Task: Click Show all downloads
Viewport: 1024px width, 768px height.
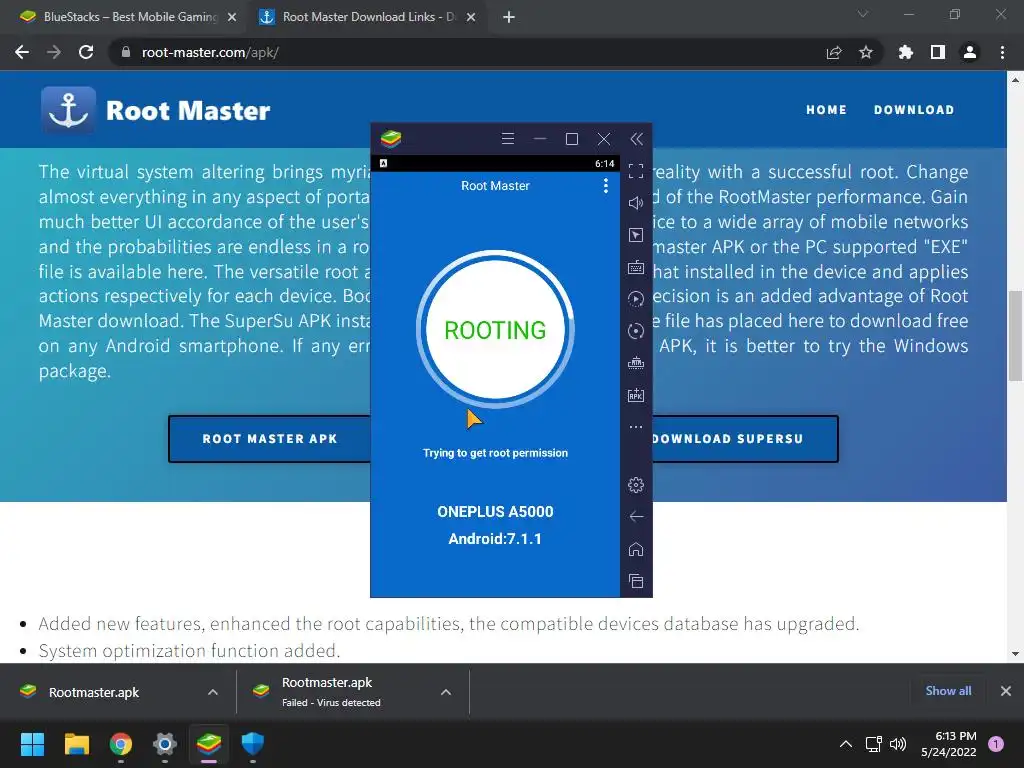Action: pyautogui.click(x=948, y=691)
